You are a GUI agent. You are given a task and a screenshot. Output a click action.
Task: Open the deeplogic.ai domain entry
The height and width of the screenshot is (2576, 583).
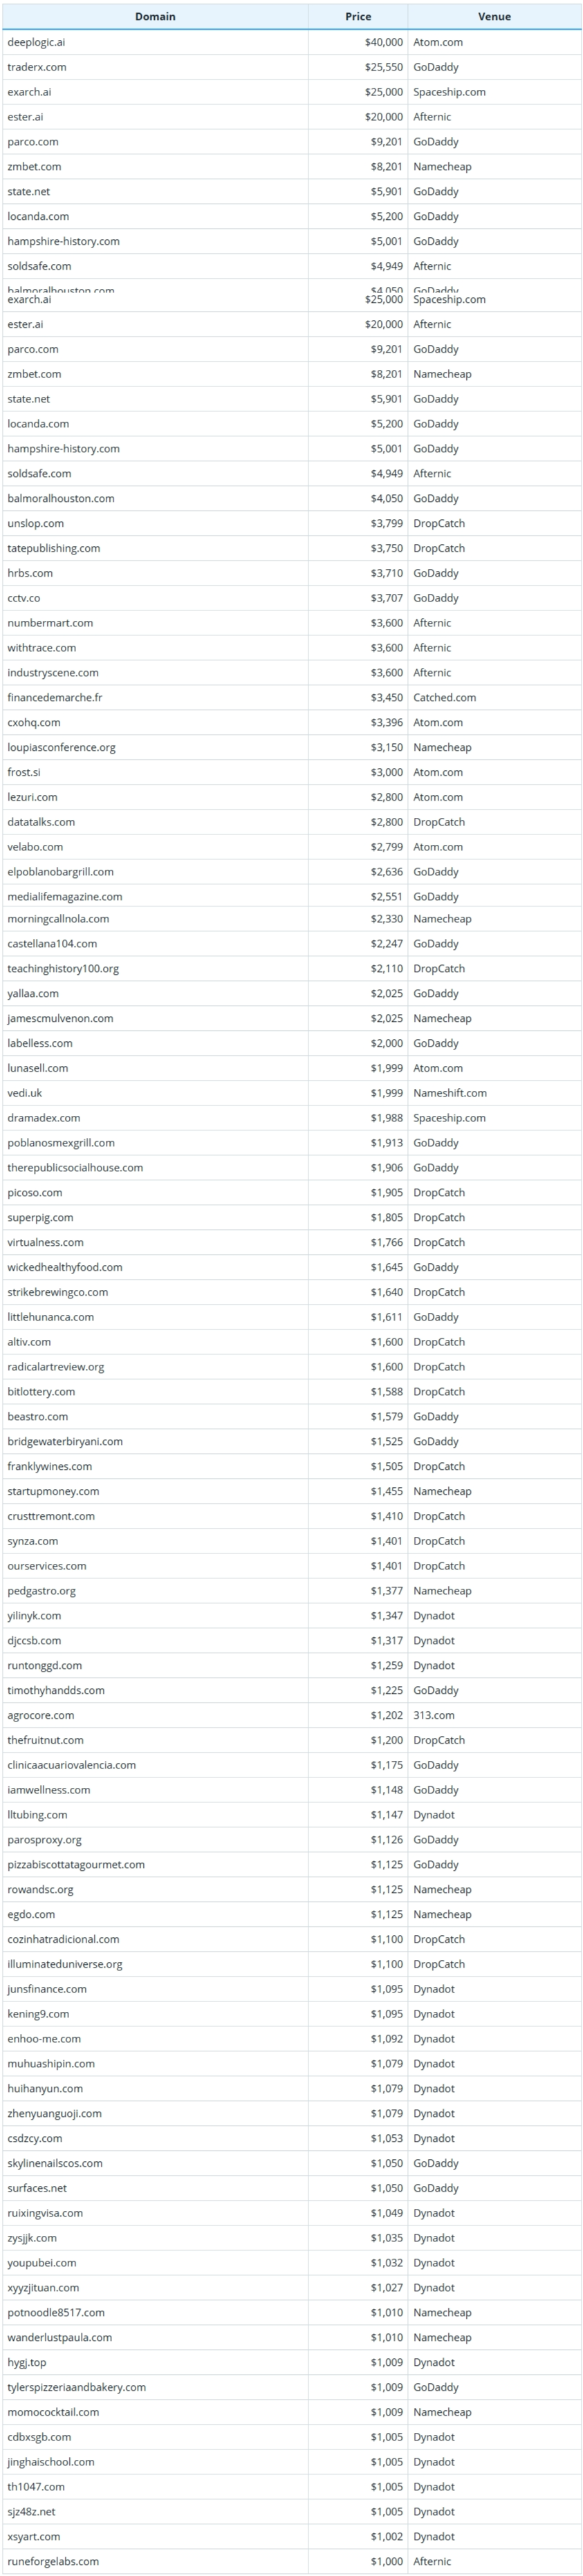36,42
